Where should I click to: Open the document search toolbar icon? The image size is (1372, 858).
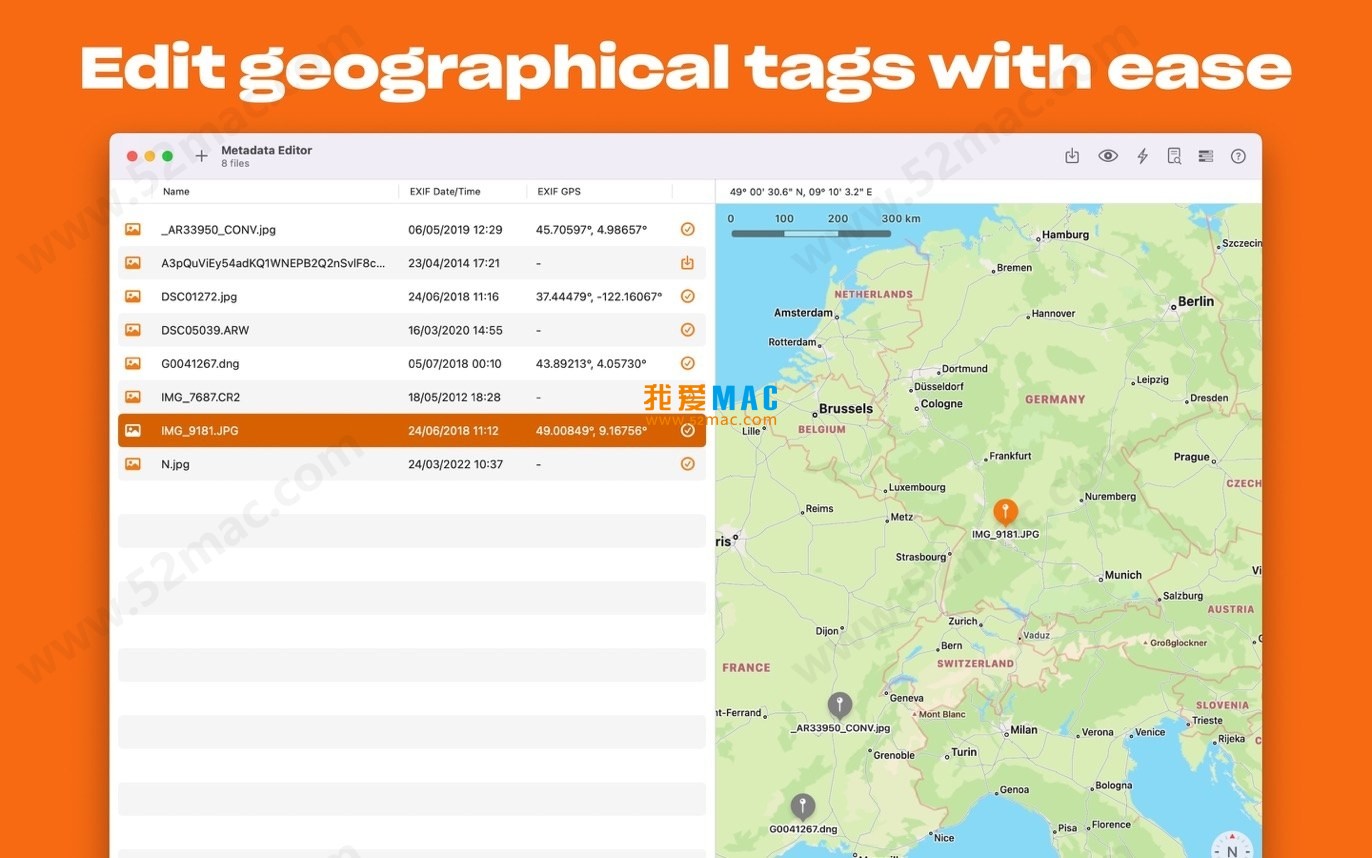[1174, 156]
